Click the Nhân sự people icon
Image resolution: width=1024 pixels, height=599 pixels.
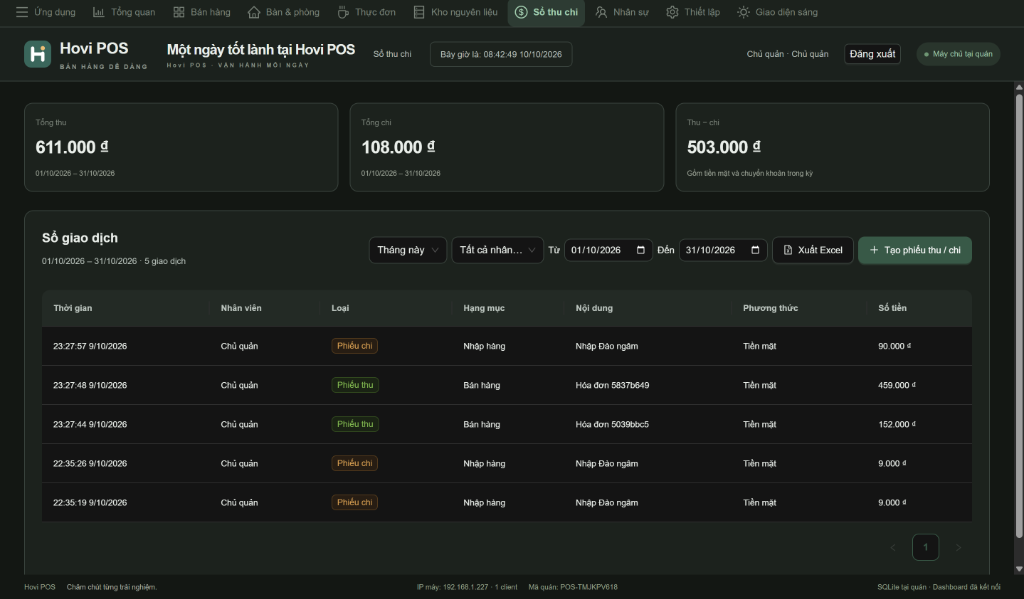pos(601,12)
